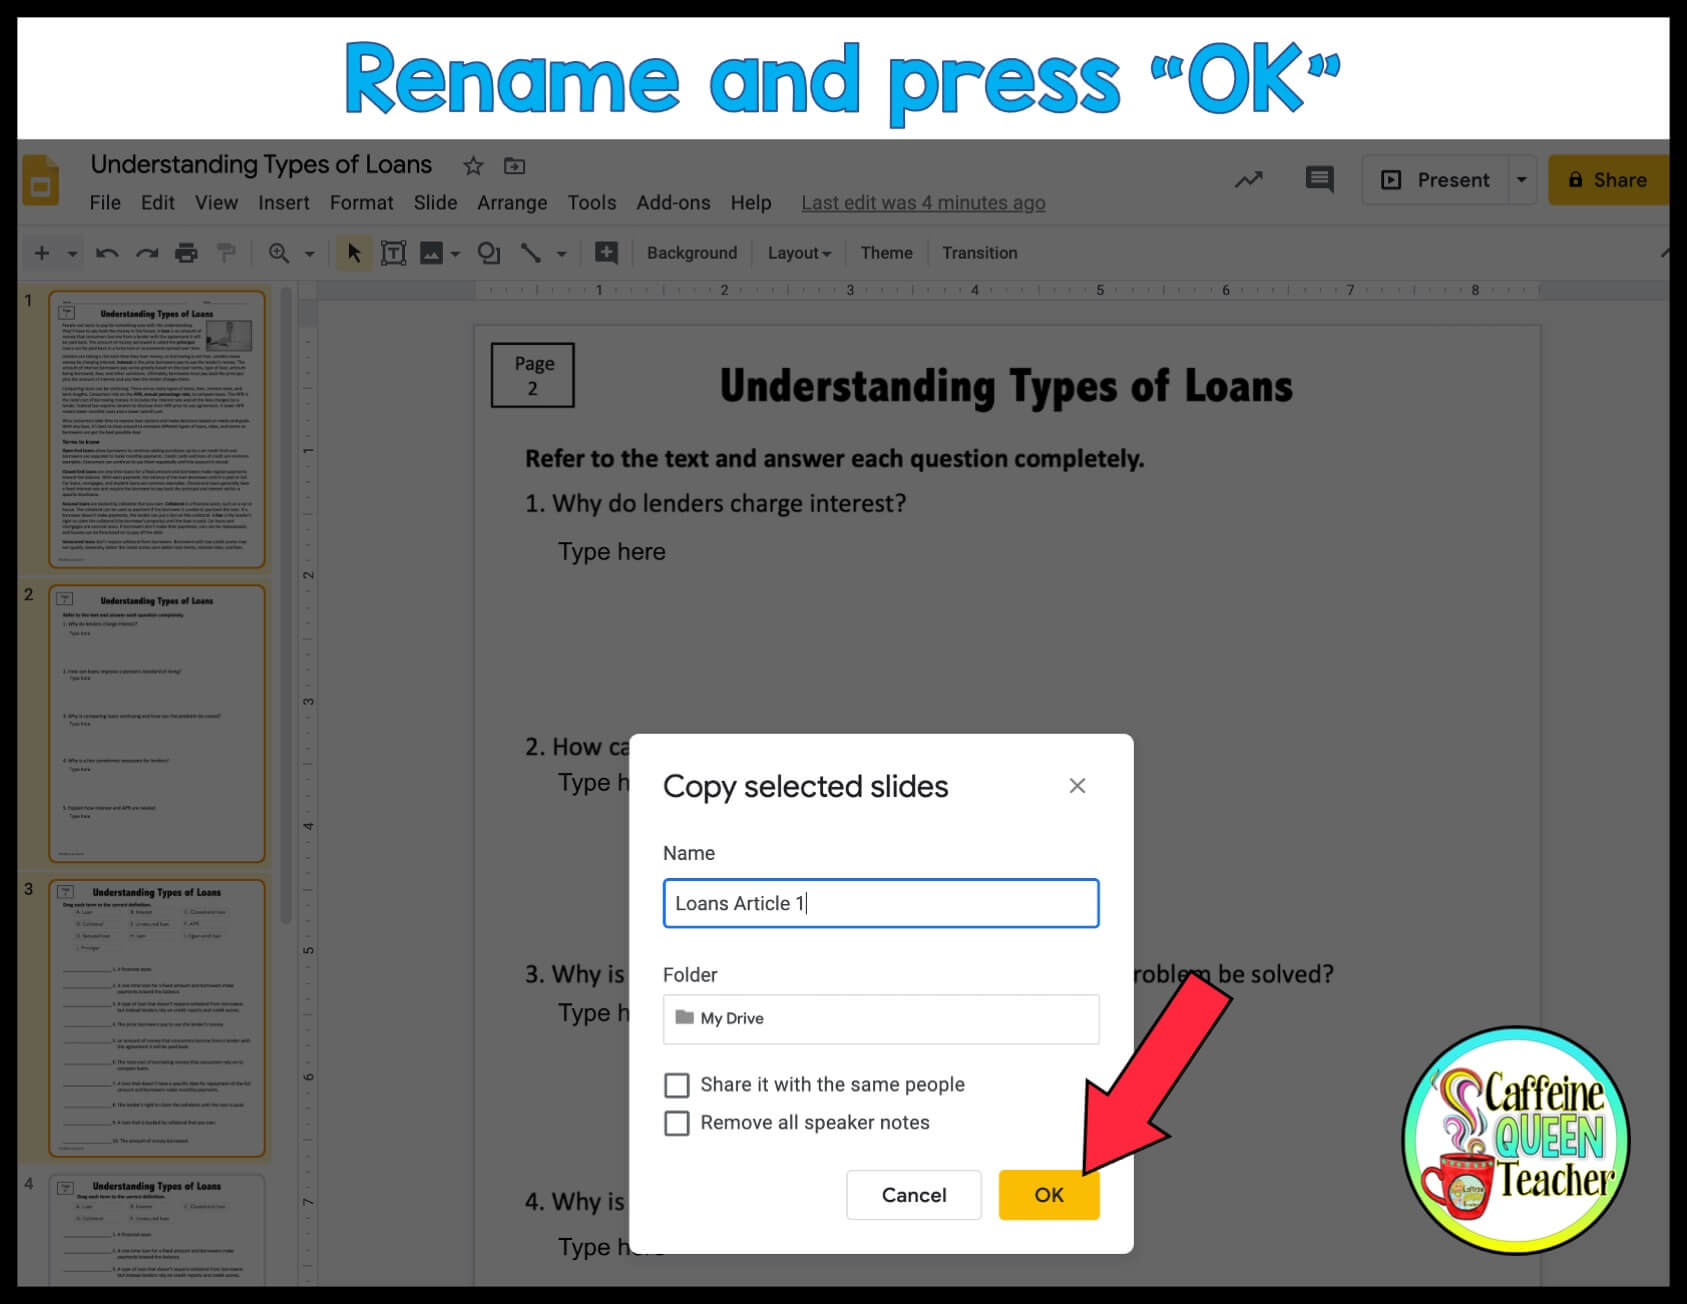This screenshot has width=1687, height=1304.
Task: Open the Help menu
Action: pos(751,203)
